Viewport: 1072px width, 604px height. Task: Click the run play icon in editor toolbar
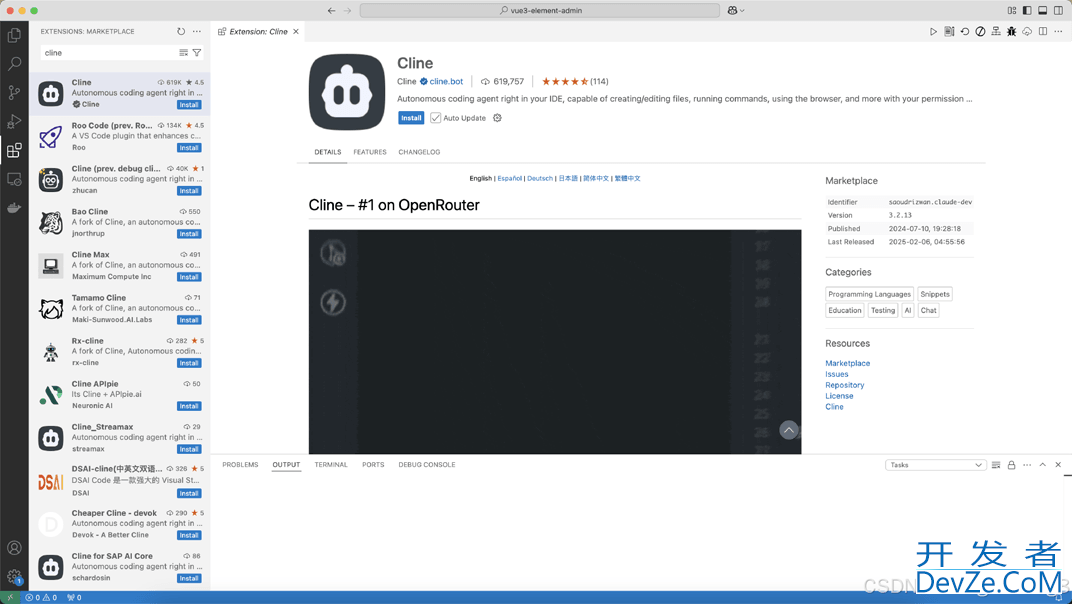(x=933, y=31)
